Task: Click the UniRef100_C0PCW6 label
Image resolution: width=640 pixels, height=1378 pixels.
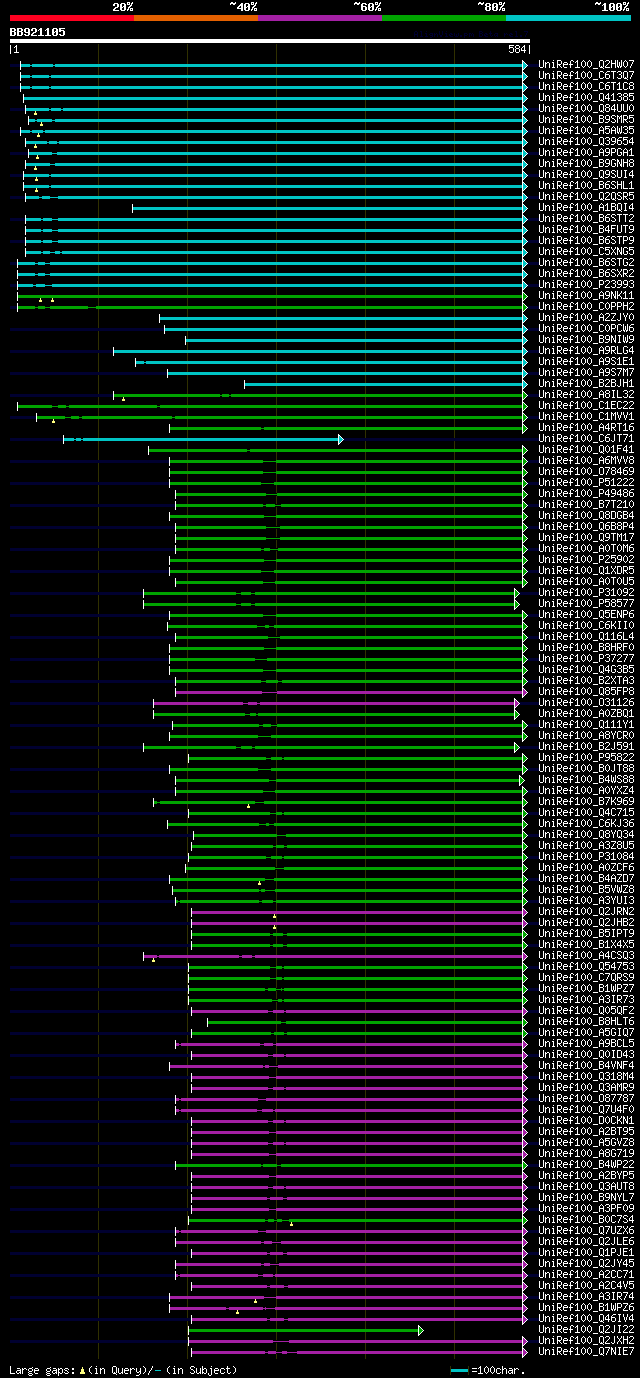Action: (586, 329)
